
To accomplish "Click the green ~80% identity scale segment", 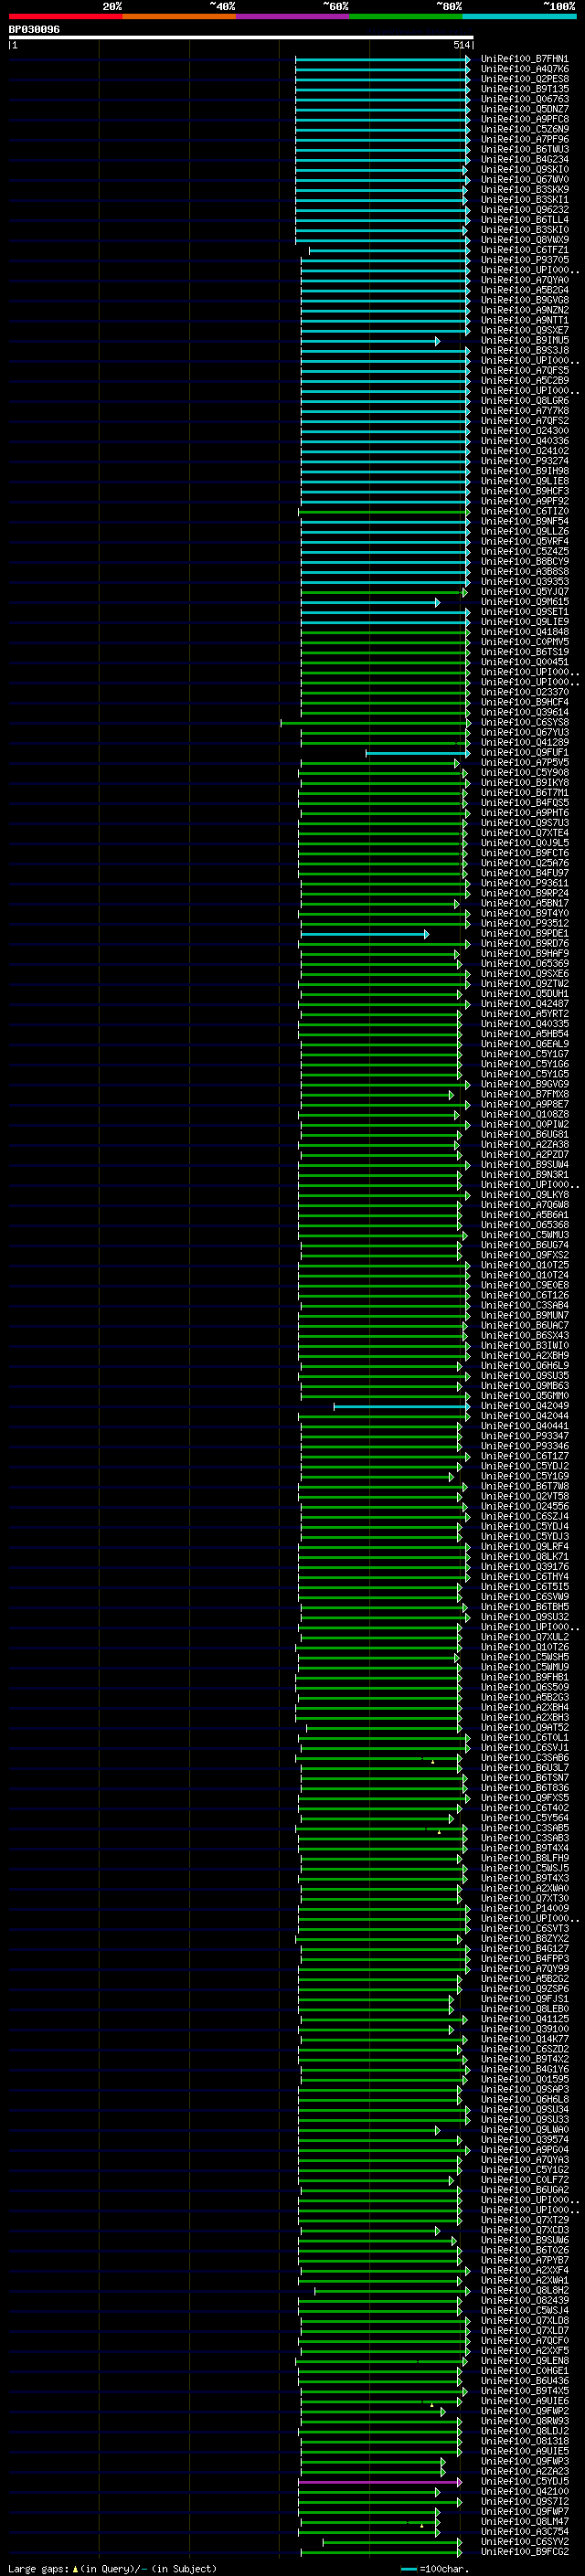I will (x=406, y=16).
